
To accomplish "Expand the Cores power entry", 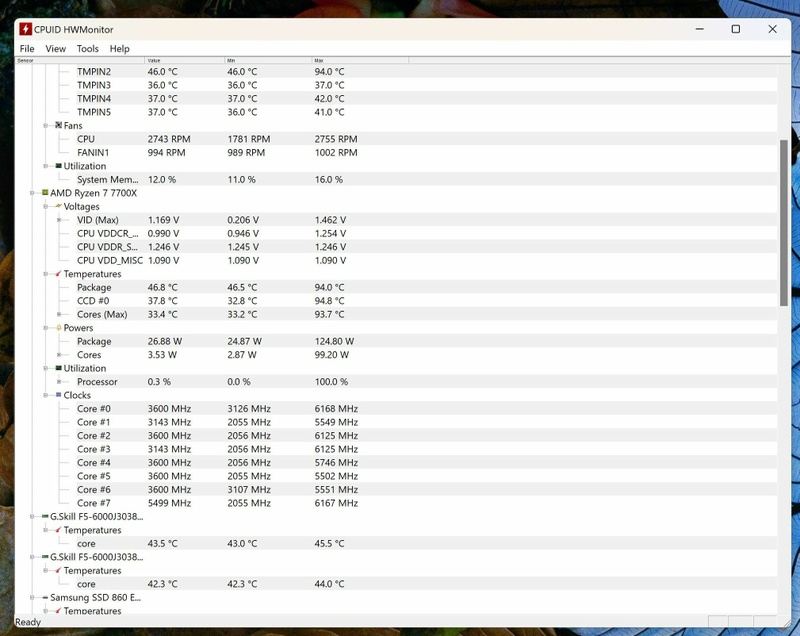I will tap(59, 354).
